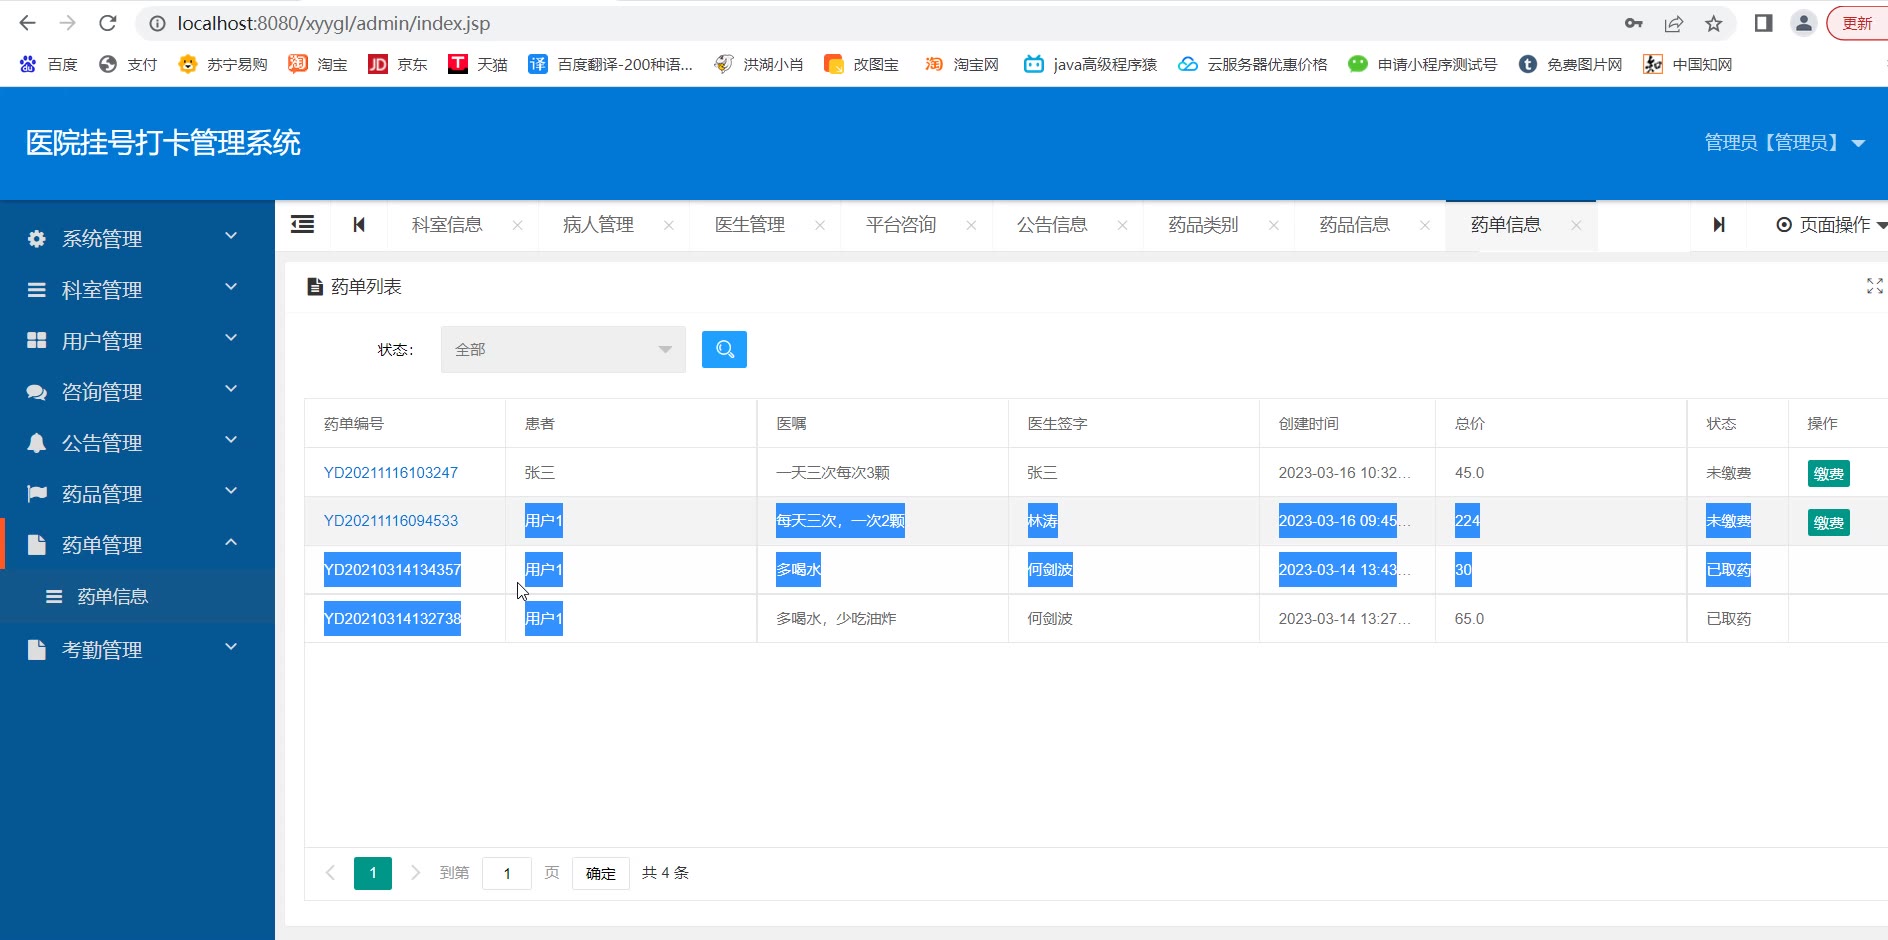Image resolution: width=1888 pixels, height=940 pixels.
Task: Open the 百度 bookmark
Action: 48,64
